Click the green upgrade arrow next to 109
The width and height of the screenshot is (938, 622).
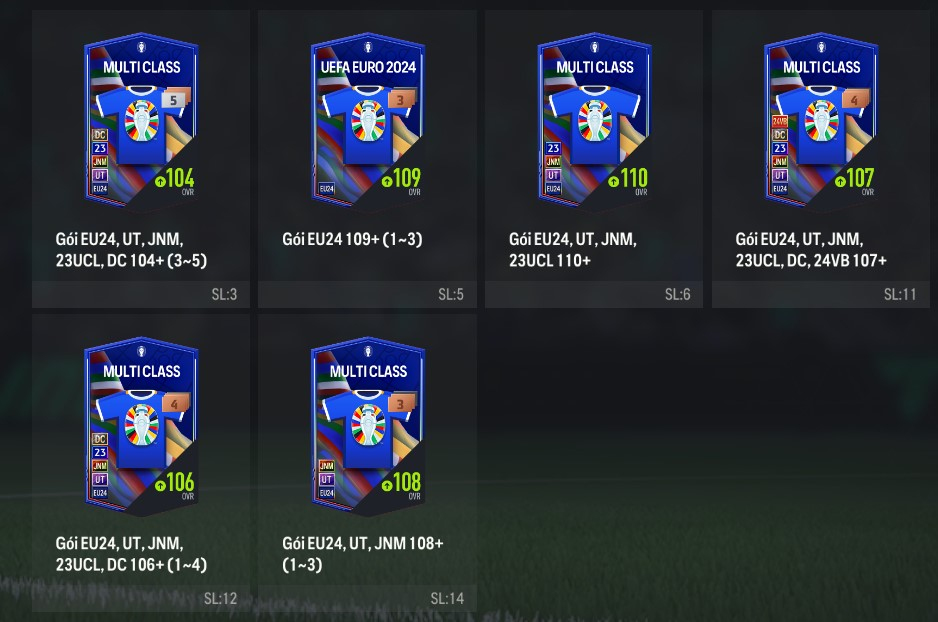click(386, 181)
